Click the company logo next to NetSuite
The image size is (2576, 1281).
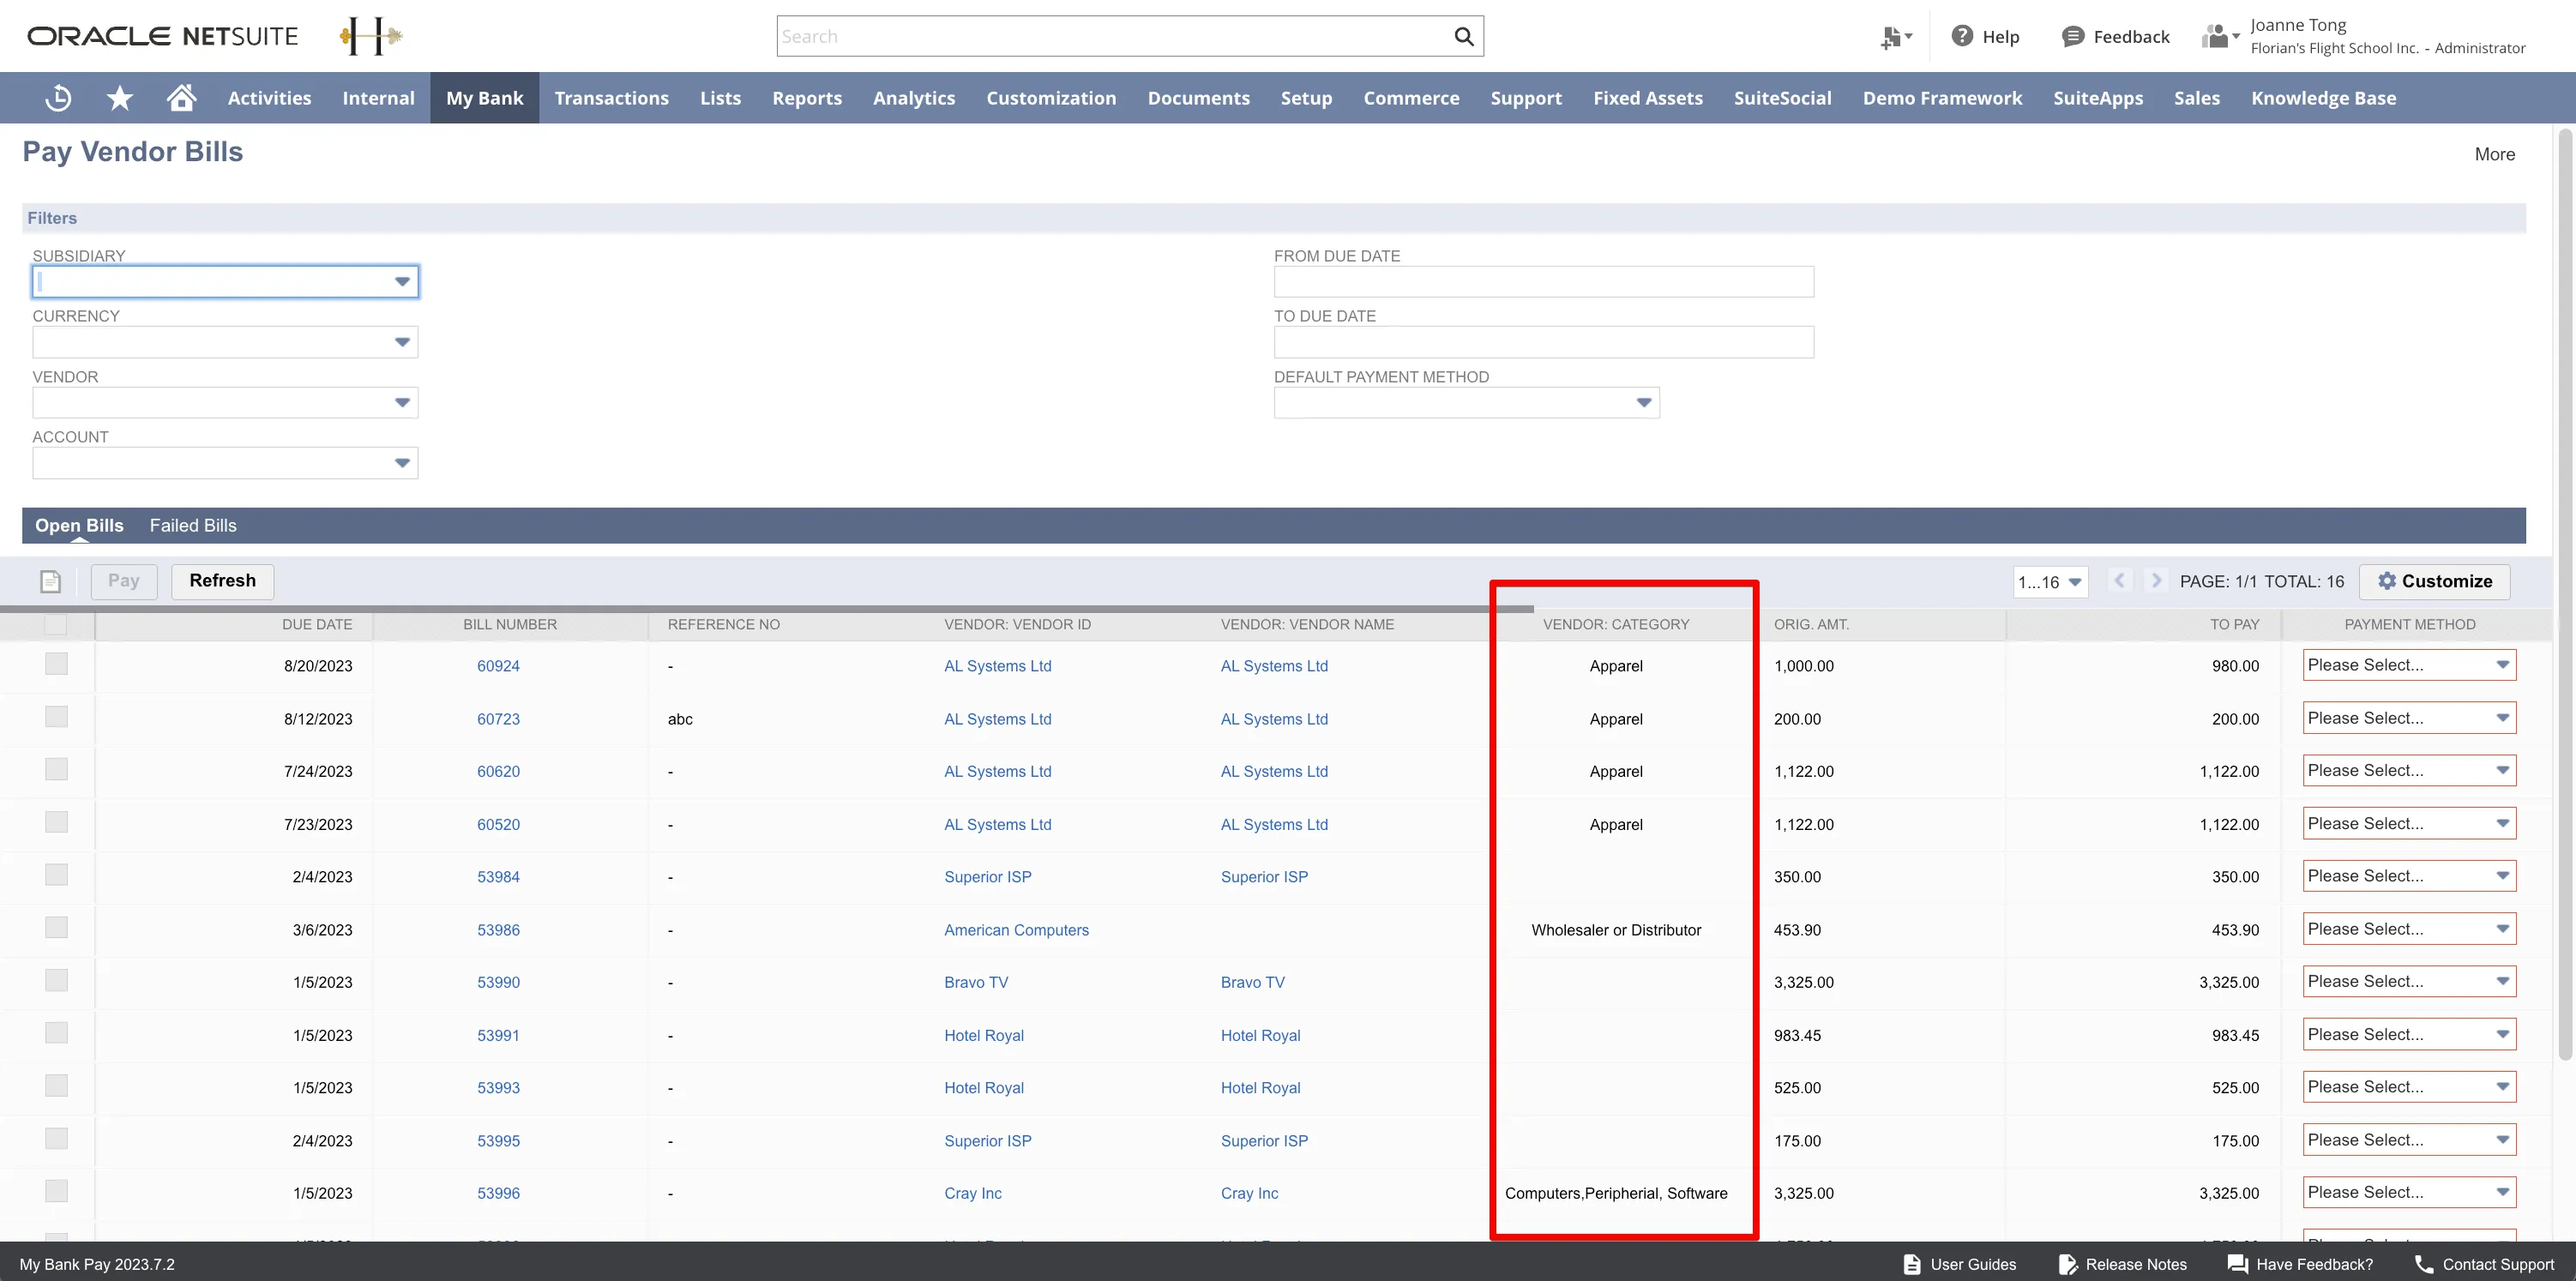coord(371,36)
